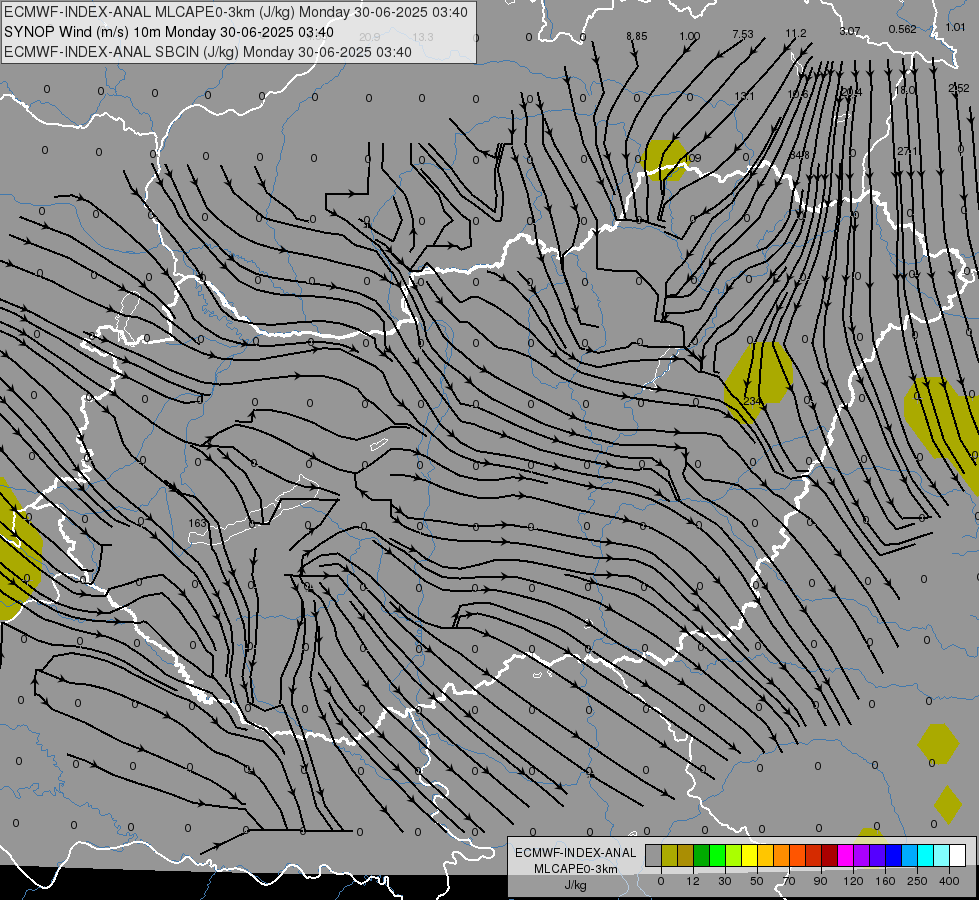Select the magenta legend swatch before 120
Viewport: 979px width, 900px height.
pos(845,855)
